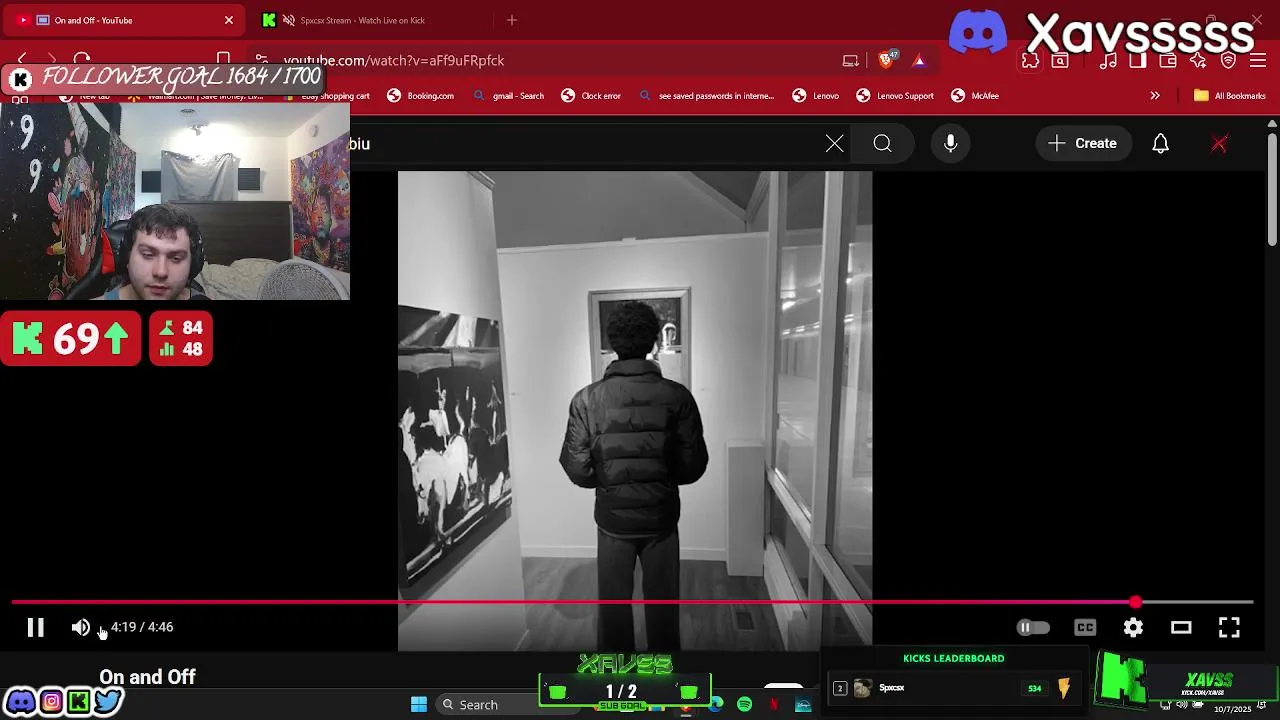The height and width of the screenshot is (720, 1280).
Task: Open the player settings gear
Action: tap(1133, 627)
